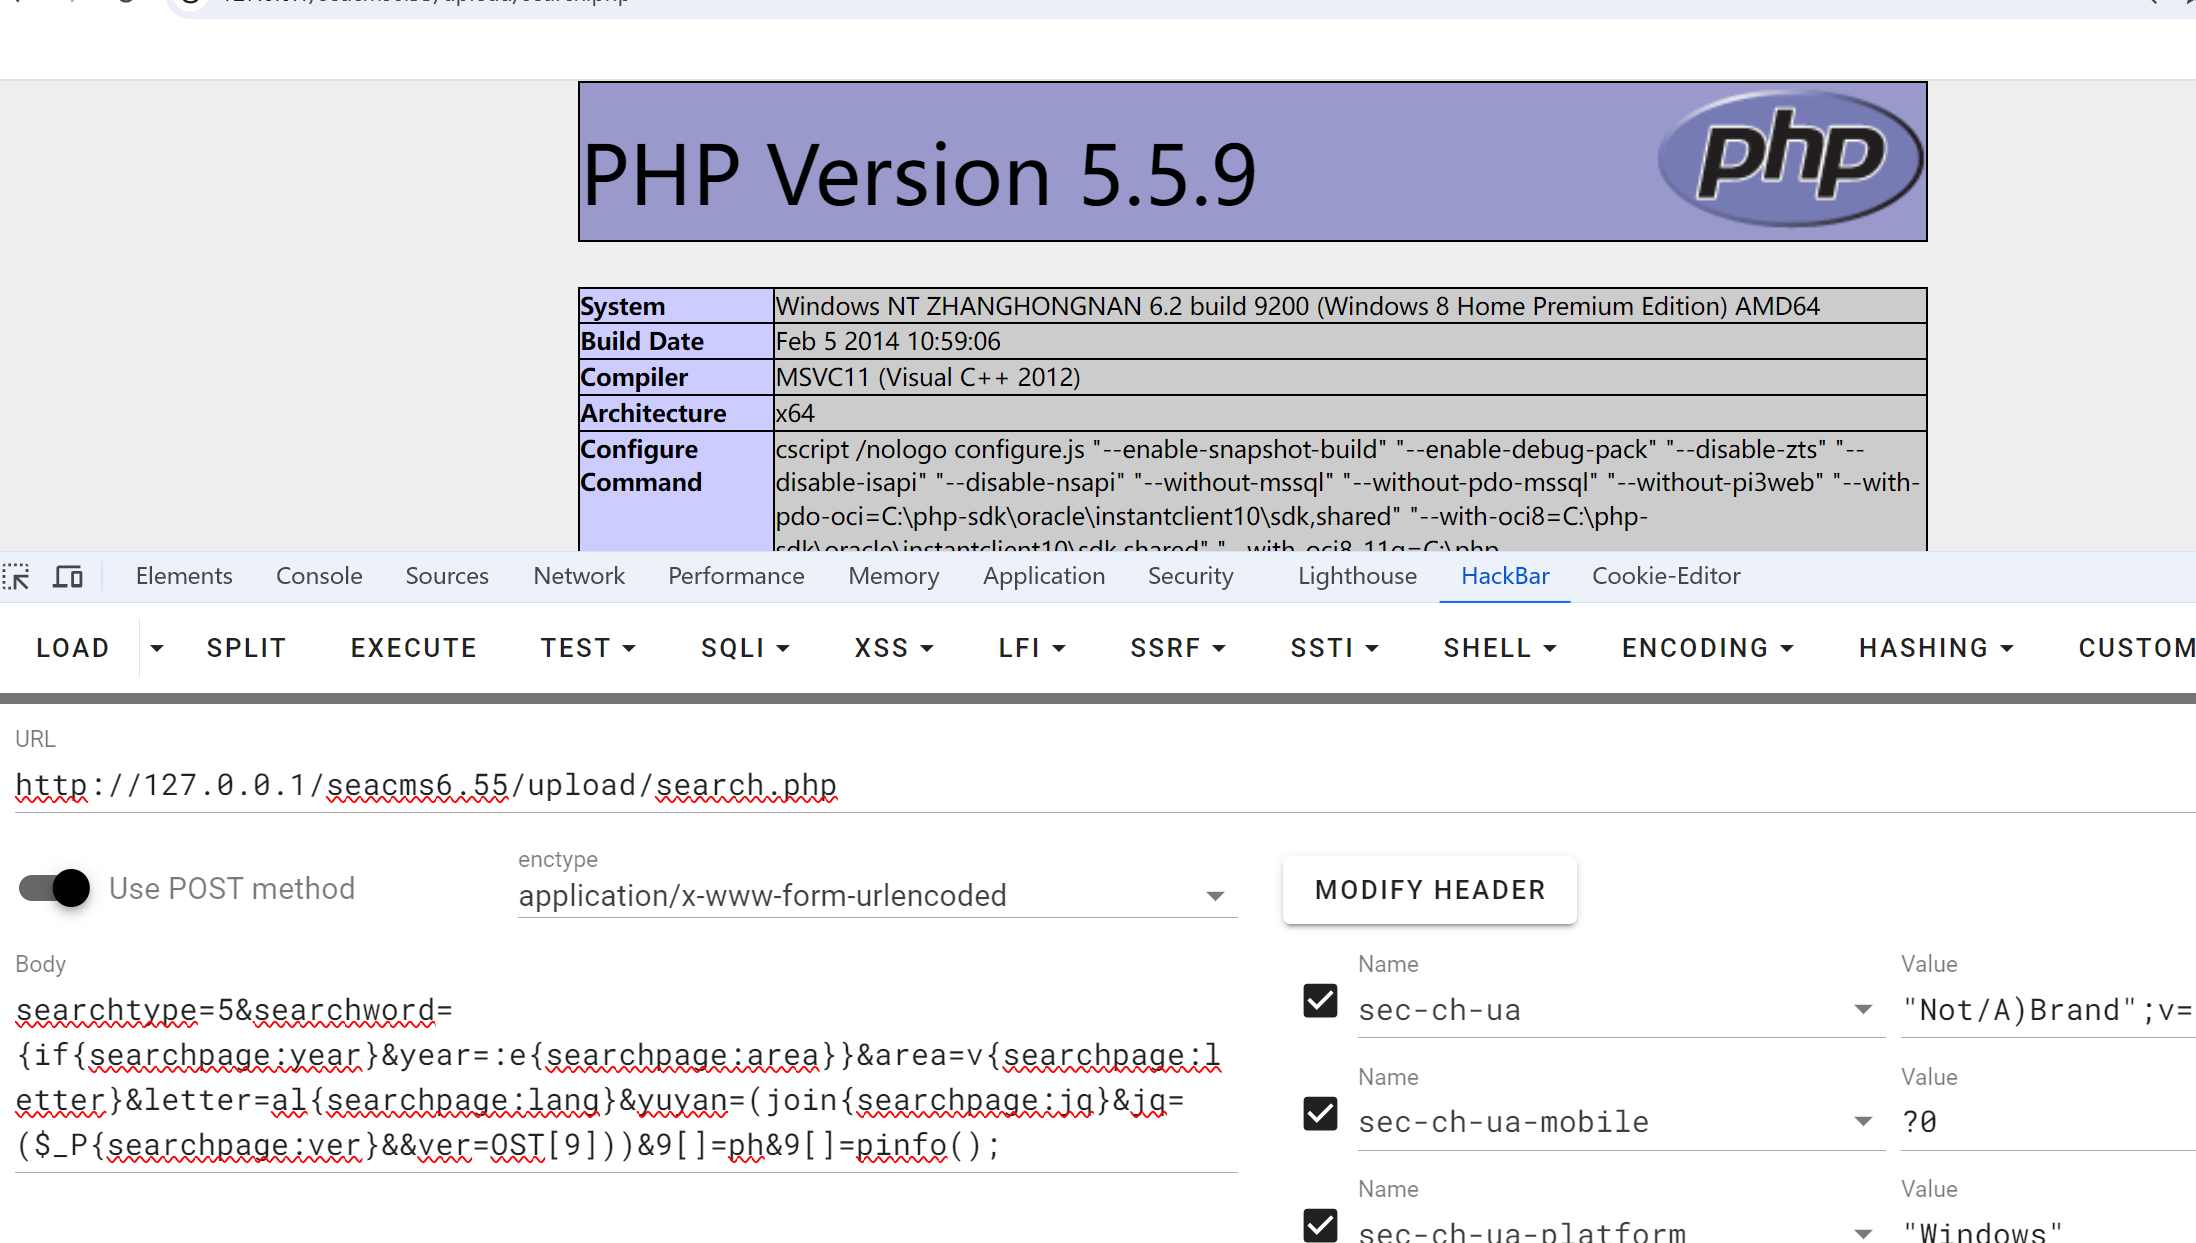Click the System row label
This screenshot has height=1243, width=2196.
tap(623, 306)
